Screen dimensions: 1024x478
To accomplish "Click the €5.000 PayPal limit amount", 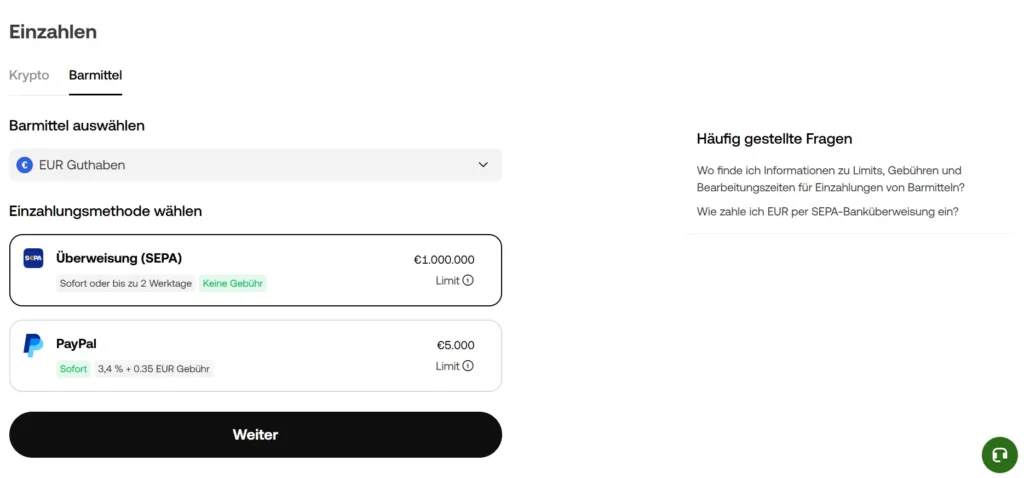I will tap(455, 345).
